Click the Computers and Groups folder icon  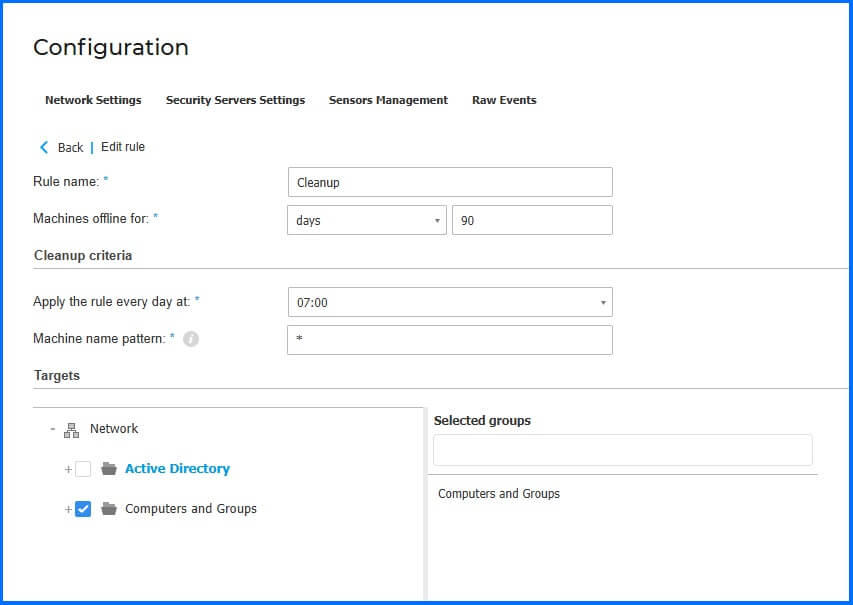click(x=109, y=509)
